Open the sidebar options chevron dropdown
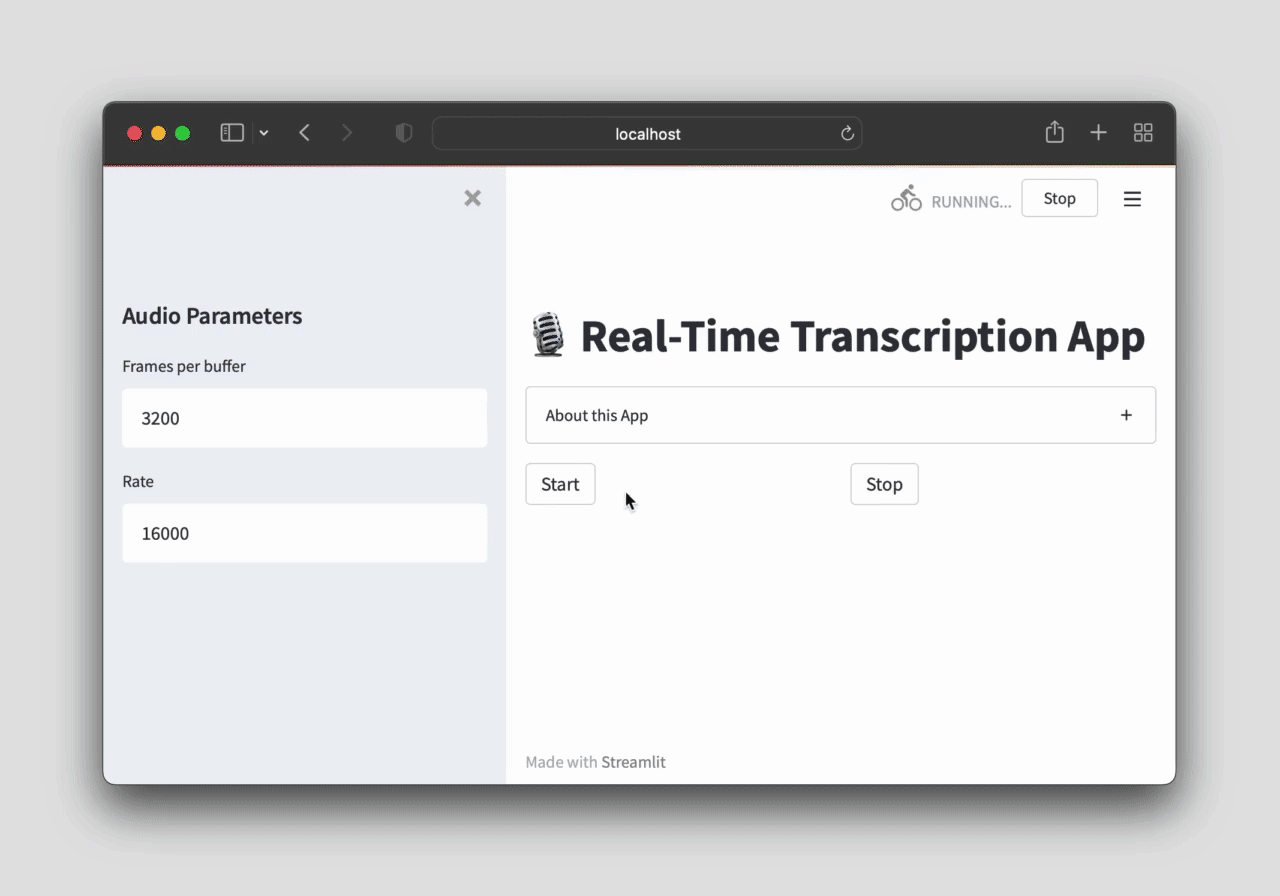Image resolution: width=1280 pixels, height=896 pixels. click(264, 133)
